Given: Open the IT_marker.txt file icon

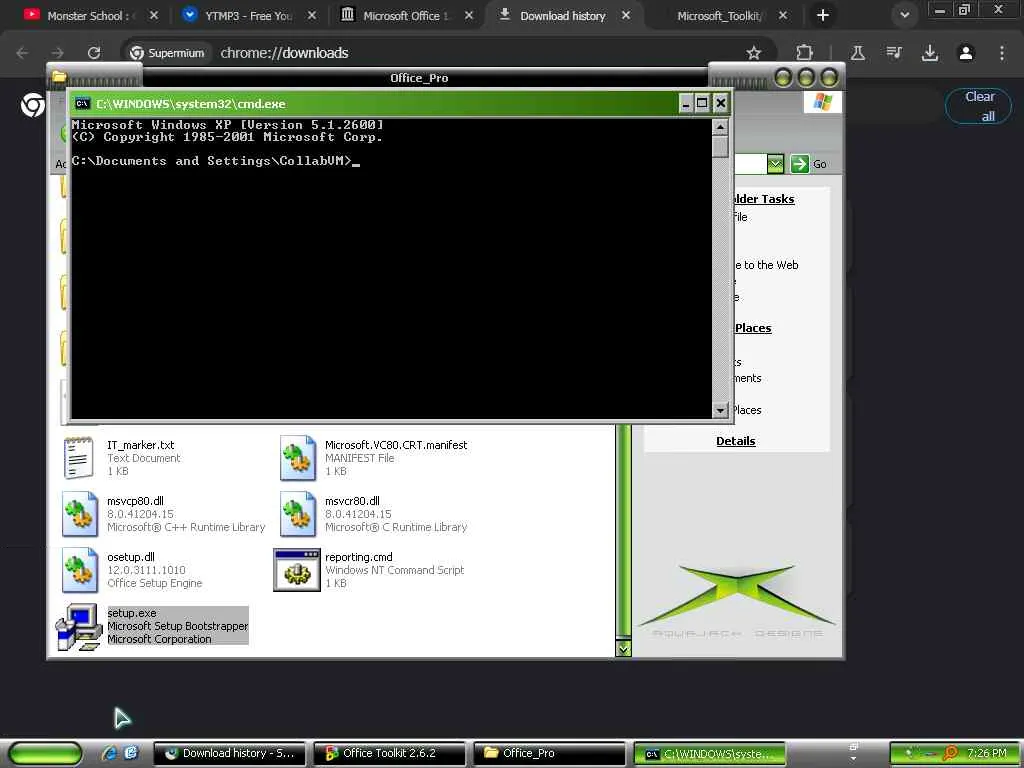Looking at the screenshot, I should coord(78,458).
